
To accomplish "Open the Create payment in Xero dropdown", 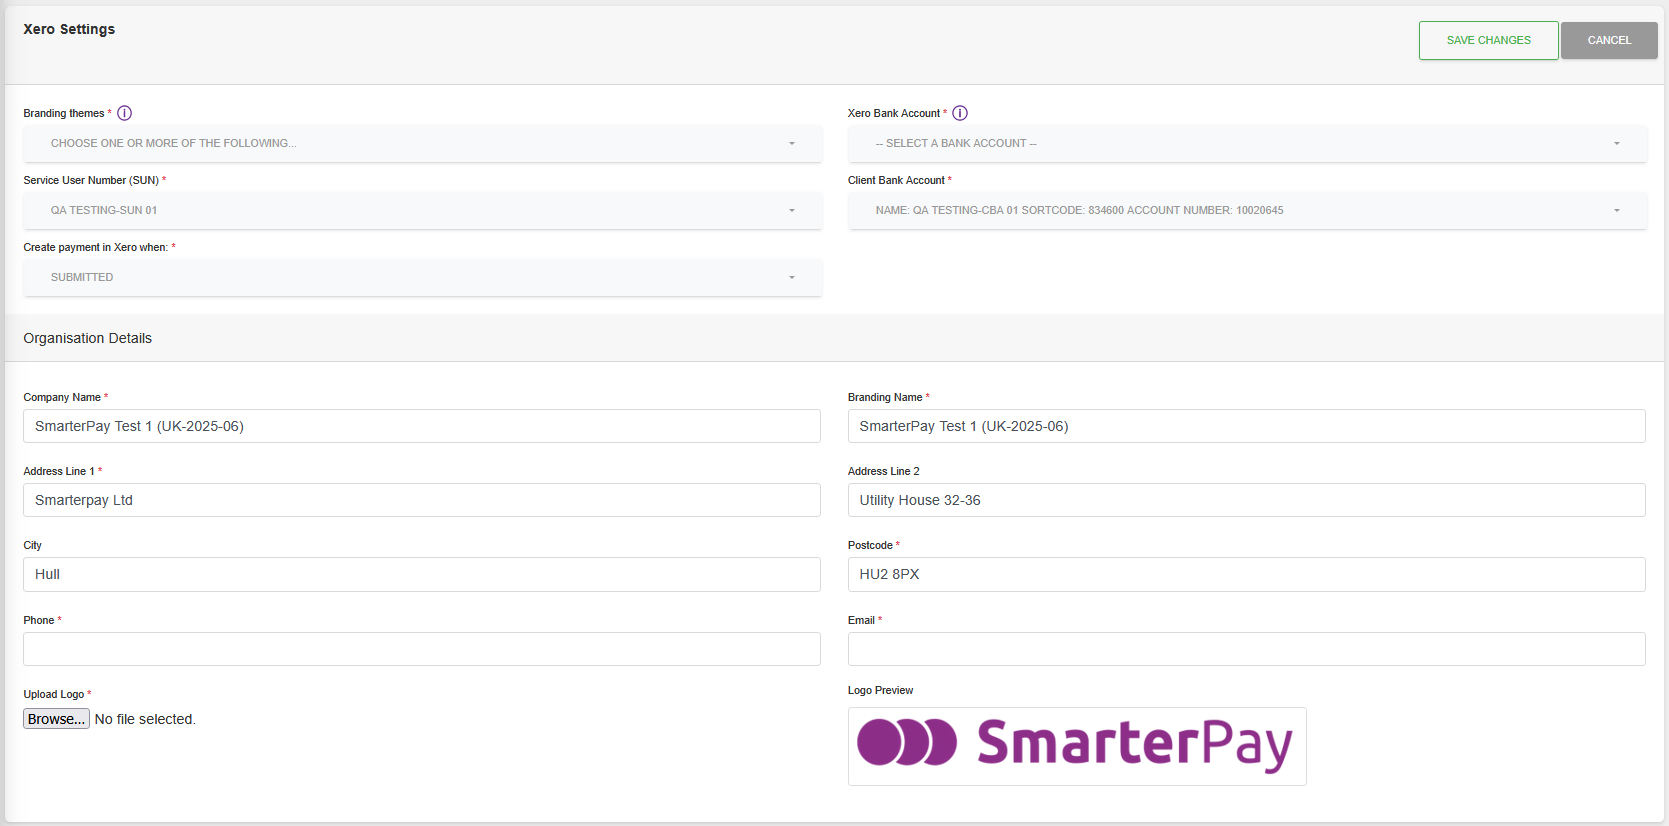I will tap(422, 277).
